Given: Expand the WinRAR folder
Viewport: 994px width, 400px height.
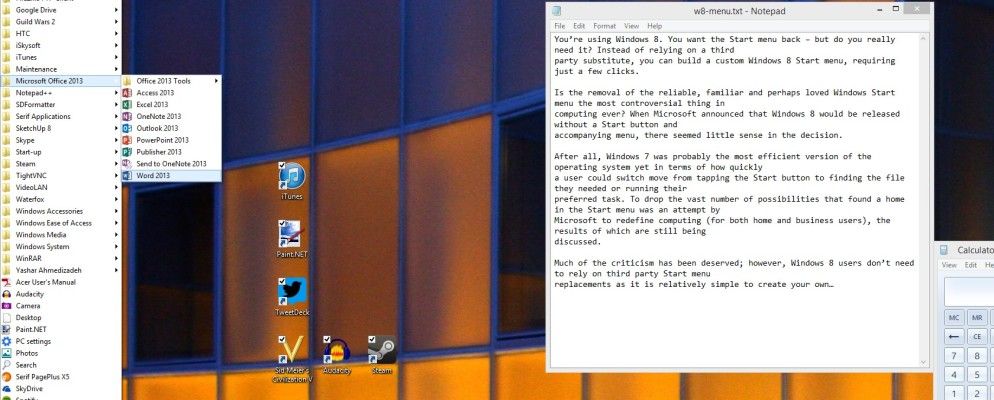Looking at the screenshot, I should pos(60,259).
